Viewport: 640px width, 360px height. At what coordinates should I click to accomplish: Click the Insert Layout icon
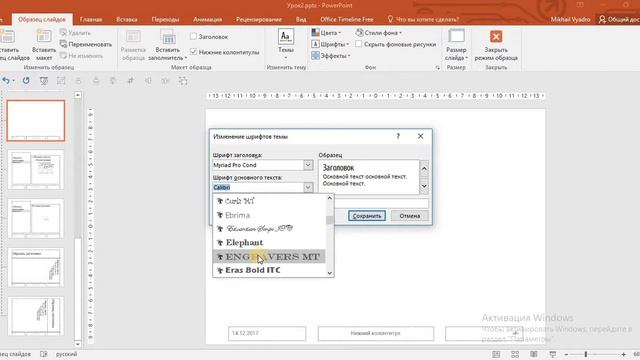[44, 37]
